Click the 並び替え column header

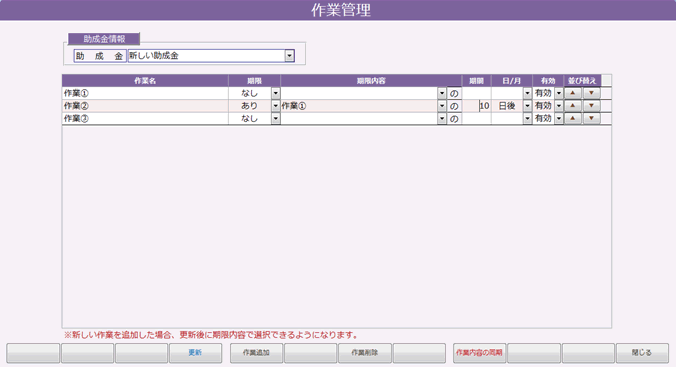pos(582,81)
